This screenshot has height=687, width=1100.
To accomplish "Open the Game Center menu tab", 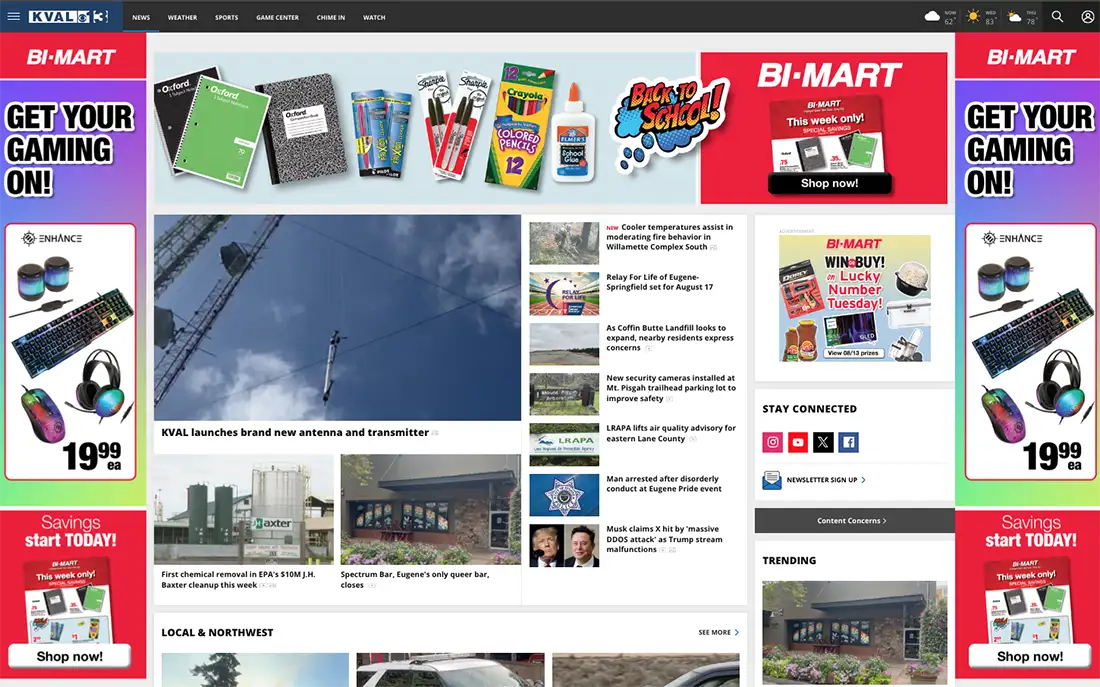I will pyautogui.click(x=277, y=18).
